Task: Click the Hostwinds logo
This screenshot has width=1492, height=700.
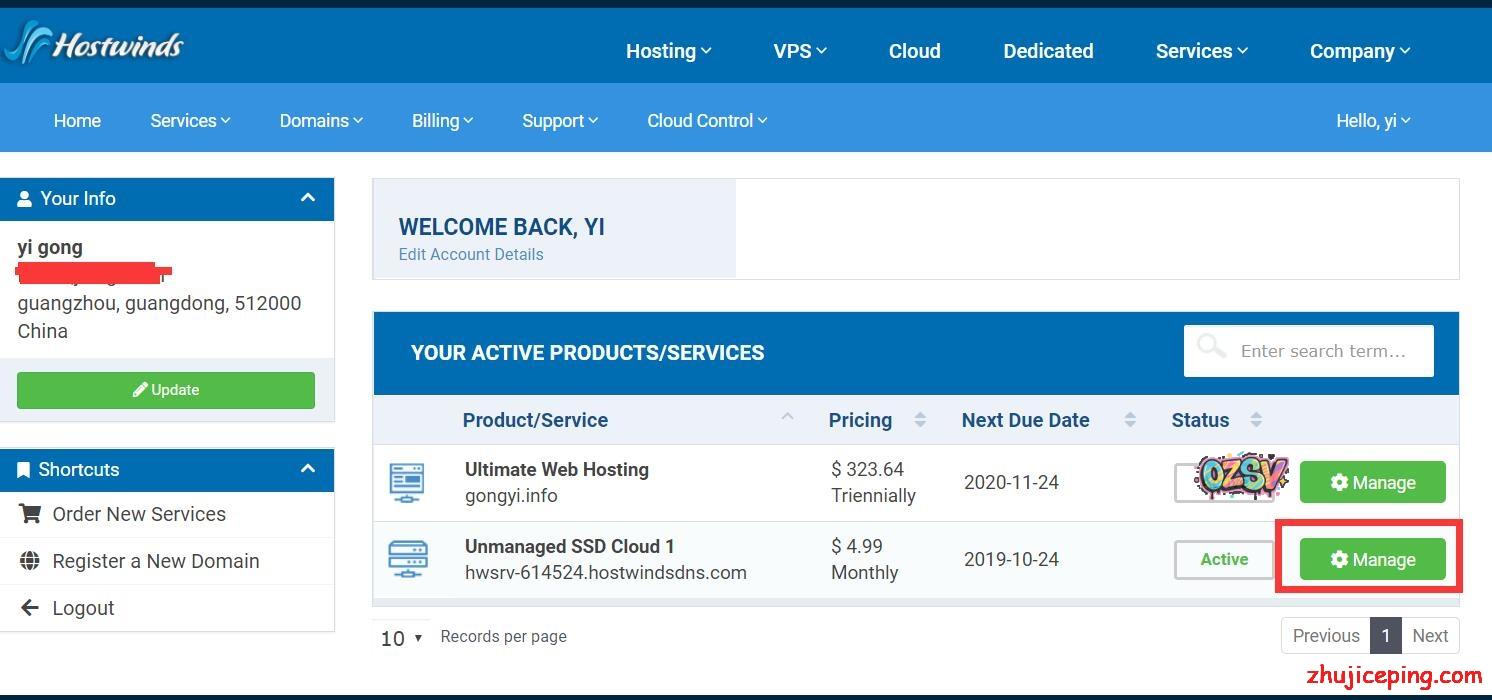Action: click(95, 44)
